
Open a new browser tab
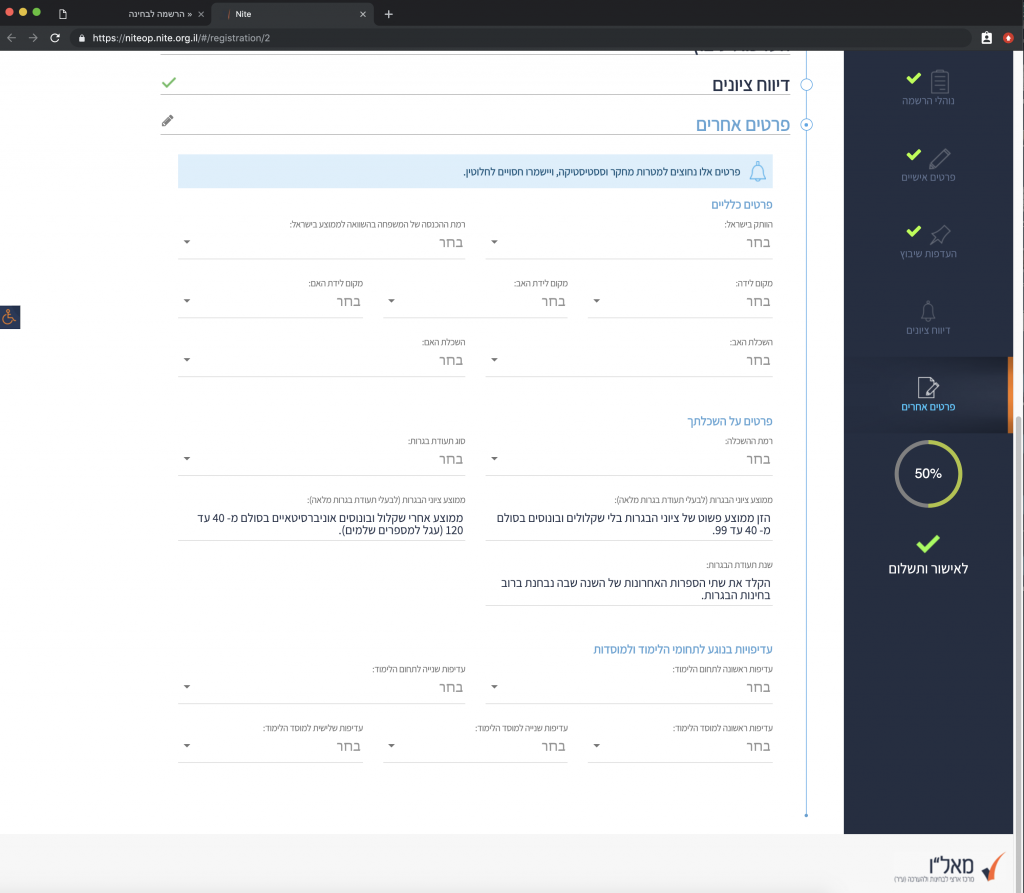[389, 14]
